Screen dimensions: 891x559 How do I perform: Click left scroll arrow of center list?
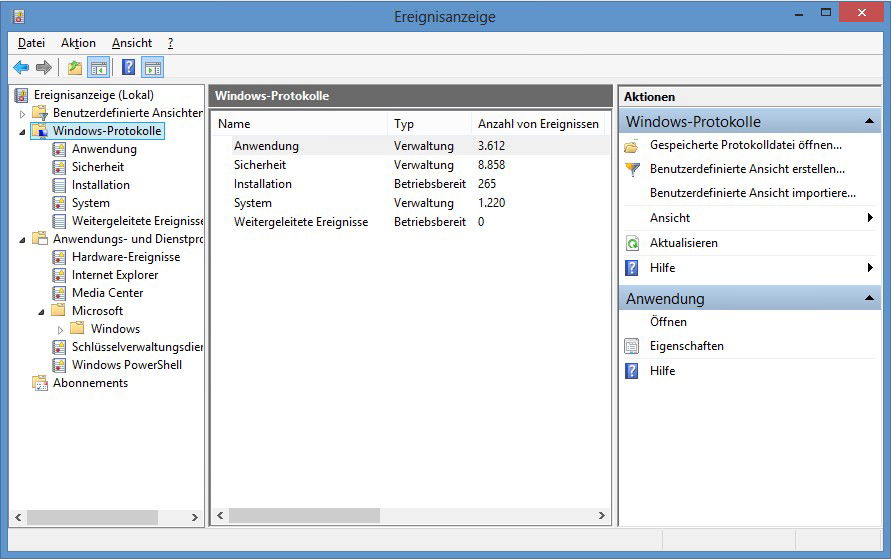[x=220, y=515]
